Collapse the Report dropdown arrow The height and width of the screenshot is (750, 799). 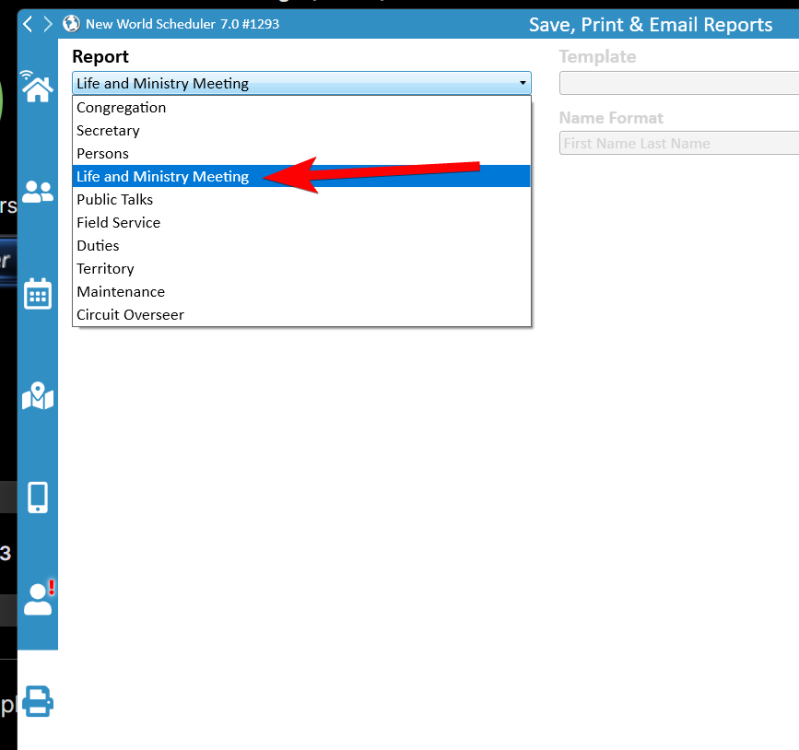(x=522, y=84)
